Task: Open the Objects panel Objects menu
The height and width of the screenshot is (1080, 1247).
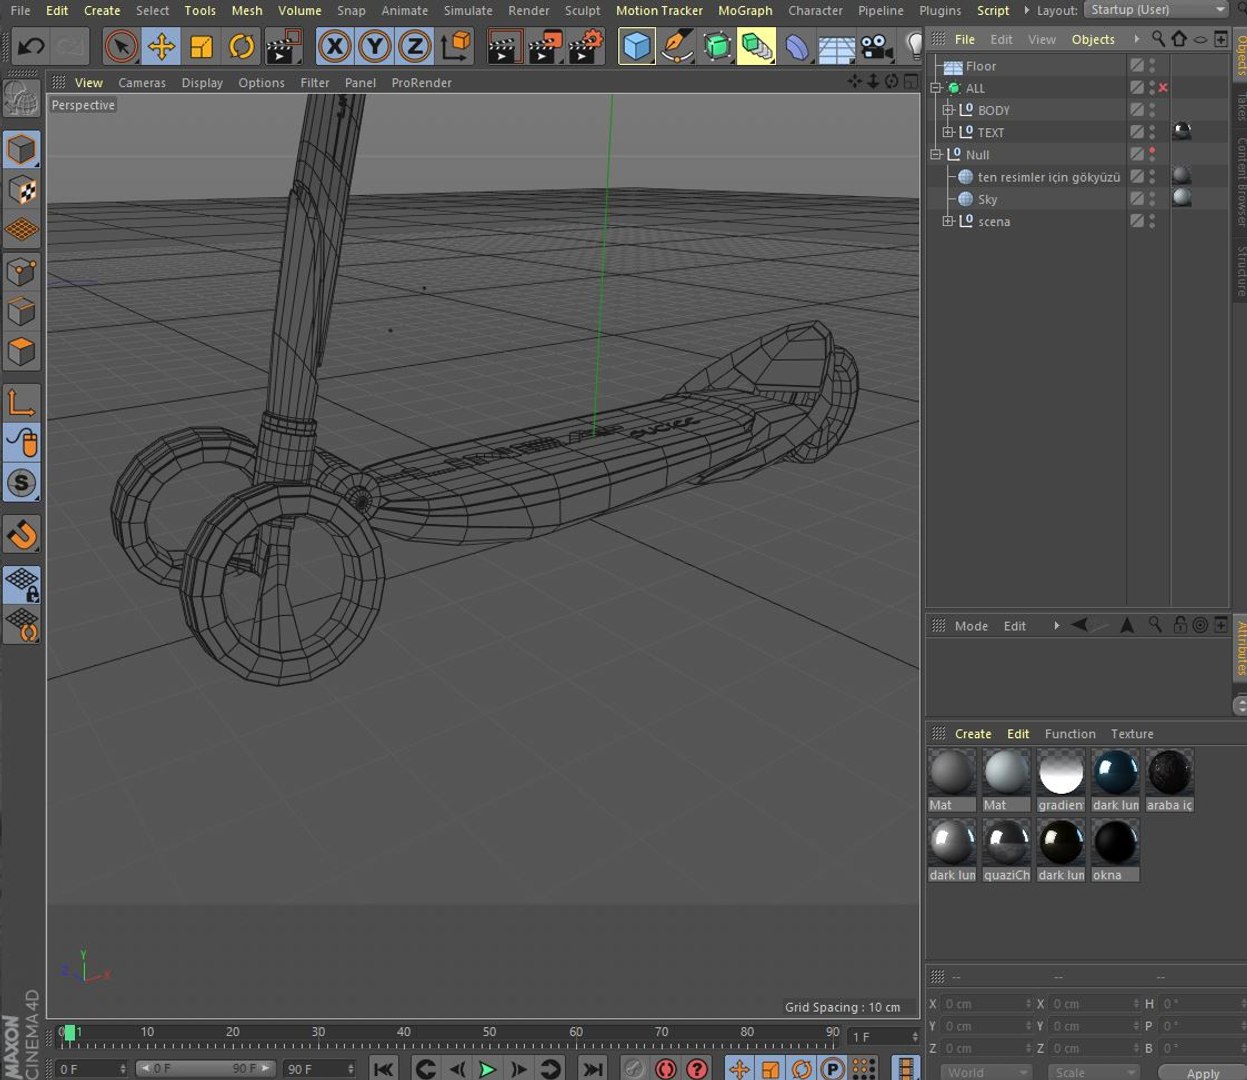Action: [x=1093, y=39]
